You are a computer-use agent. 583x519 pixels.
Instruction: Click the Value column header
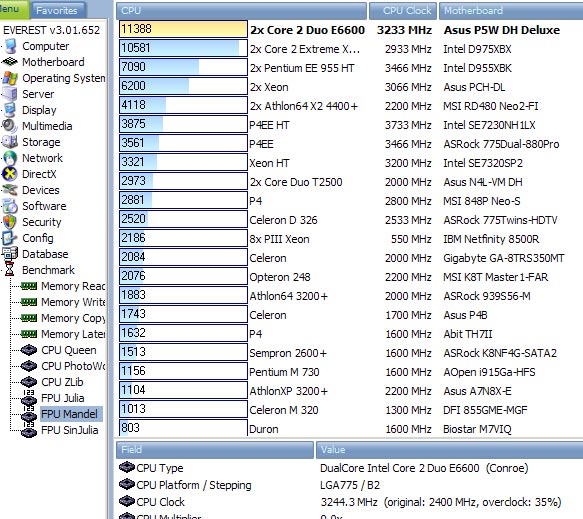pyautogui.click(x=450, y=450)
